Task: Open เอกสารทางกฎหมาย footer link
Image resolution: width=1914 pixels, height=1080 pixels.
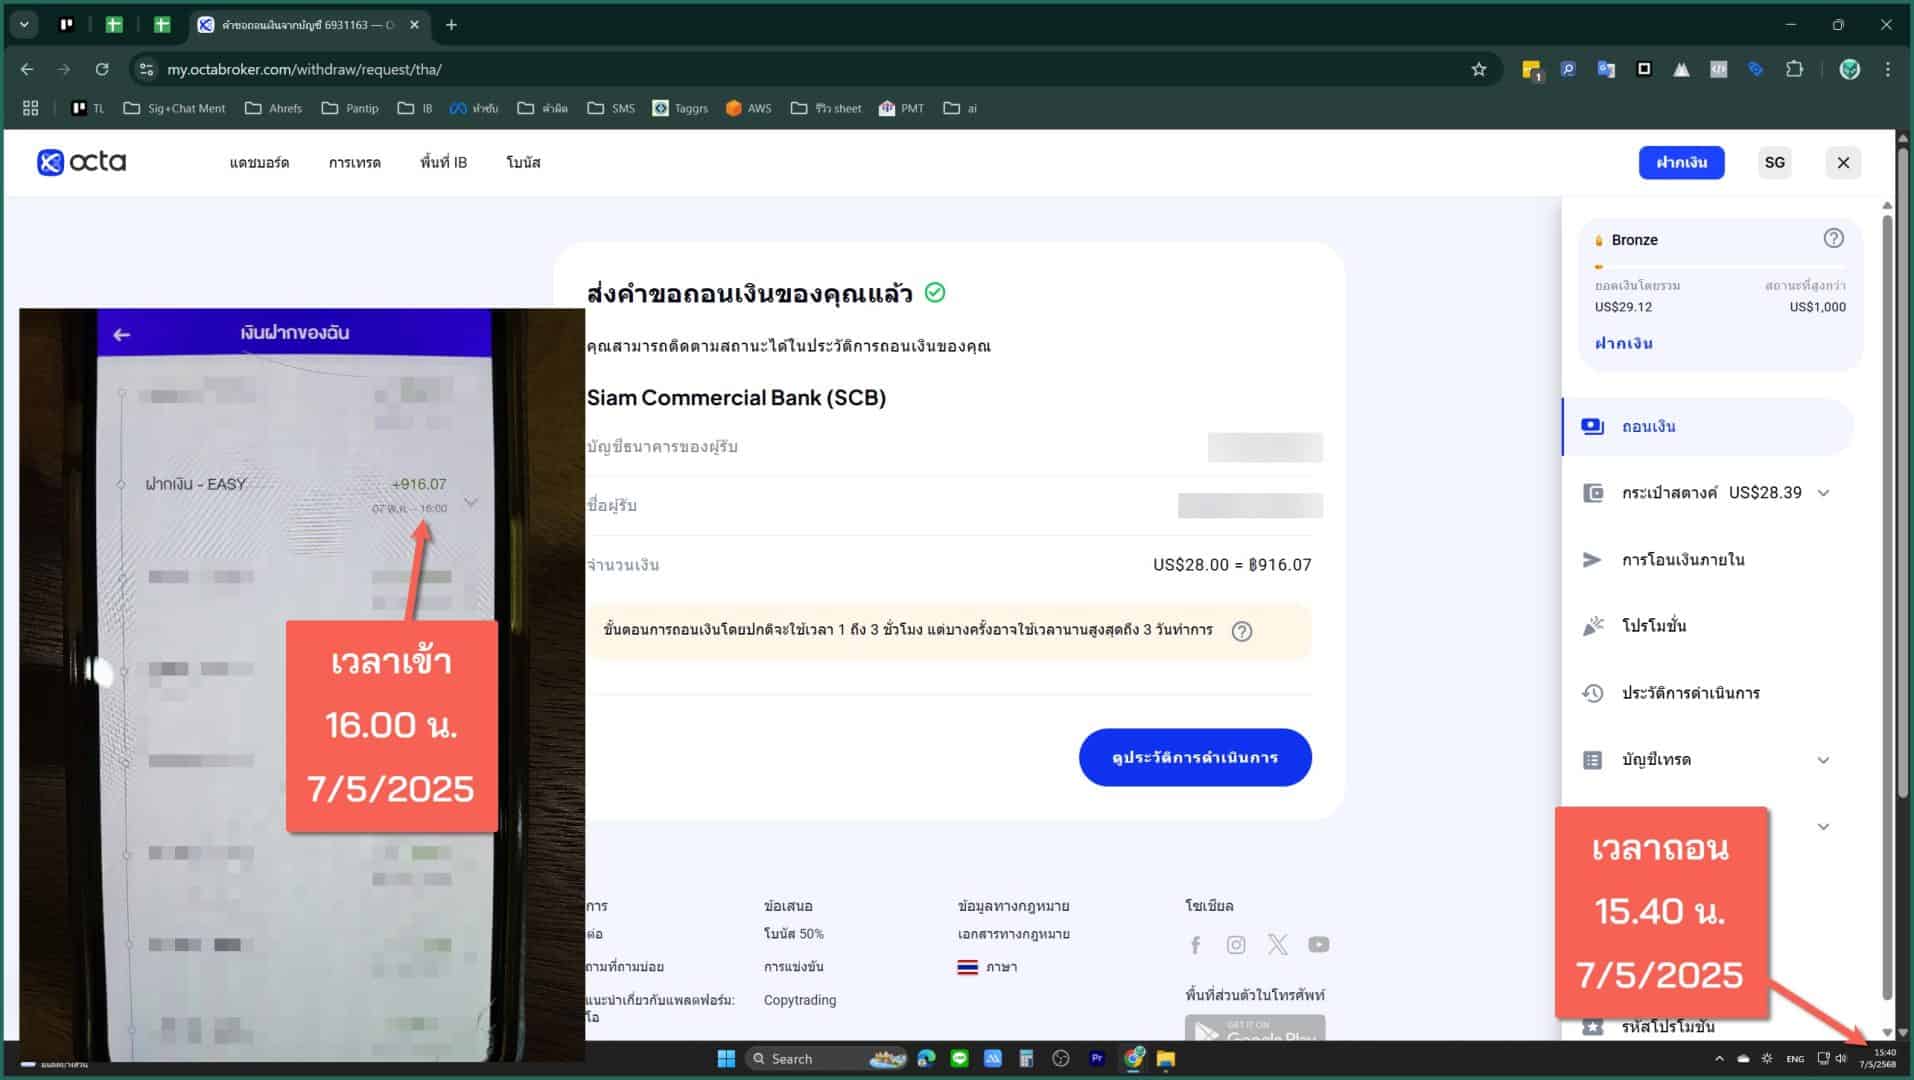Action: coord(1013,934)
